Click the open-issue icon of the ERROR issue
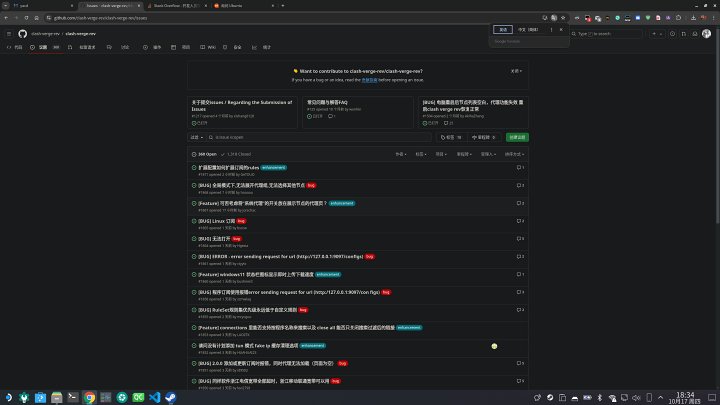720x405 pixels. point(194,257)
